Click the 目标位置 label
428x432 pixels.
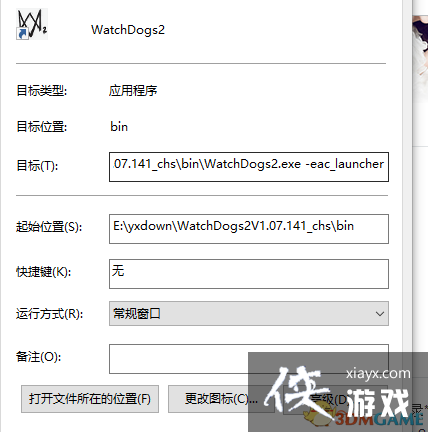[42, 127]
